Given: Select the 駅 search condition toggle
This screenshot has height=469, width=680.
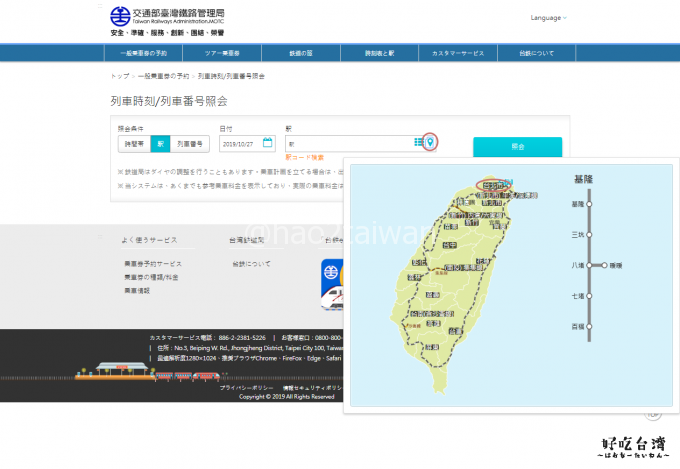Looking at the screenshot, I should (160, 144).
